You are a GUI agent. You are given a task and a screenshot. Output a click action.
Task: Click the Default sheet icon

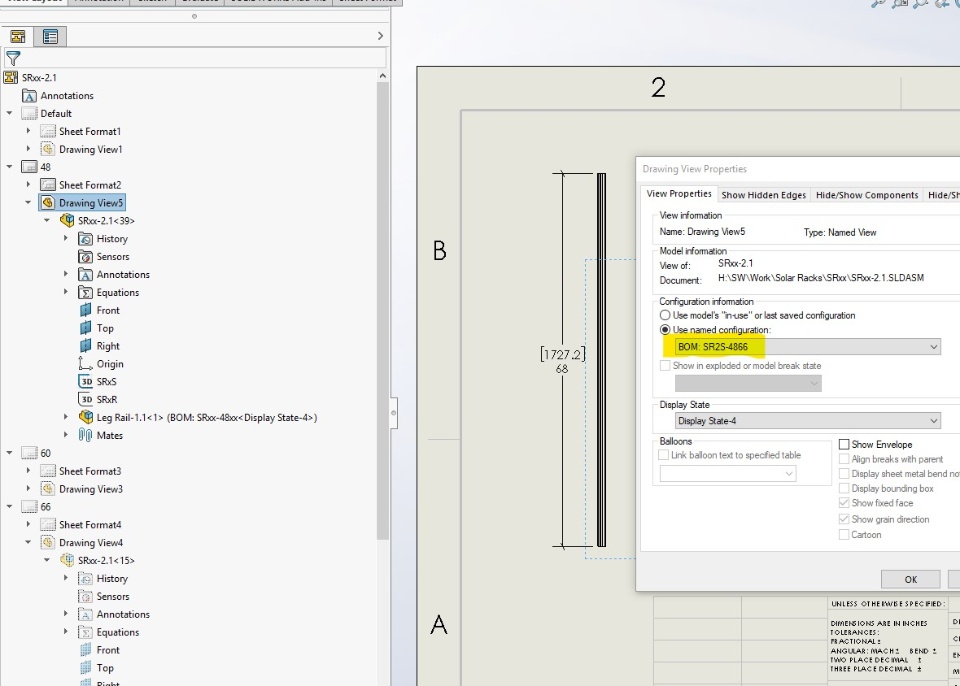tap(29, 113)
